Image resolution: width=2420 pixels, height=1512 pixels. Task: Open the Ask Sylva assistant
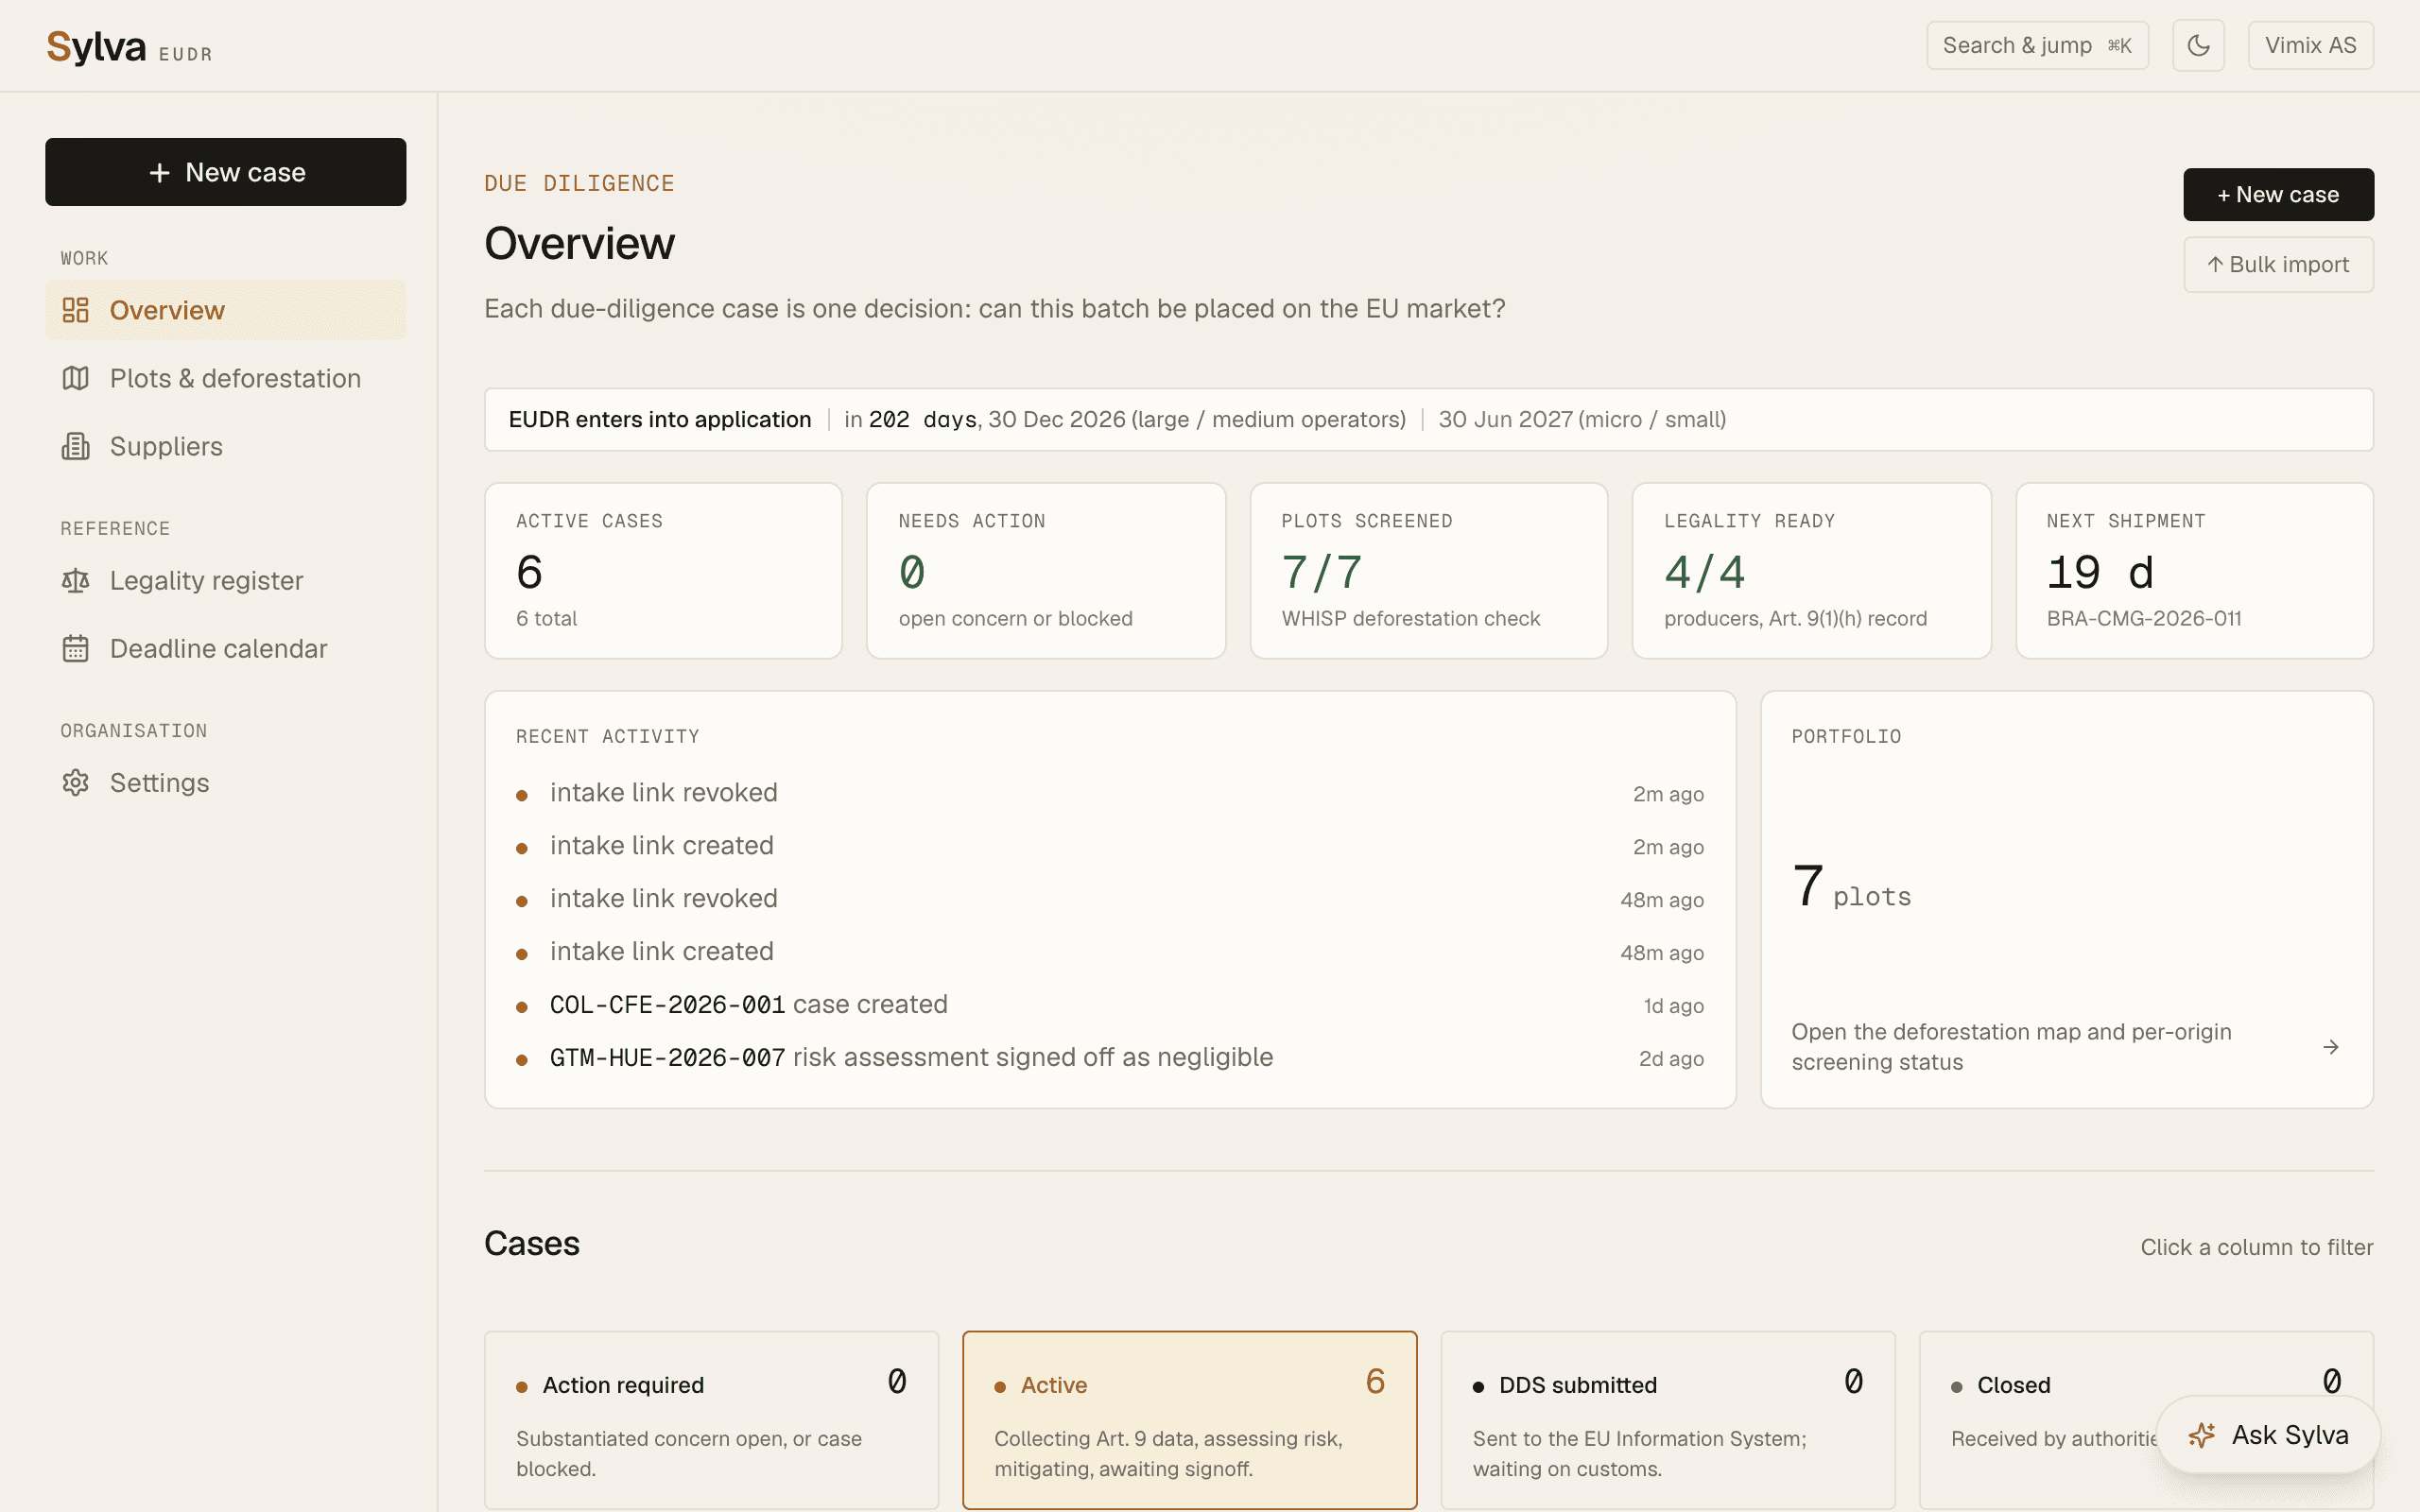tap(2268, 1435)
